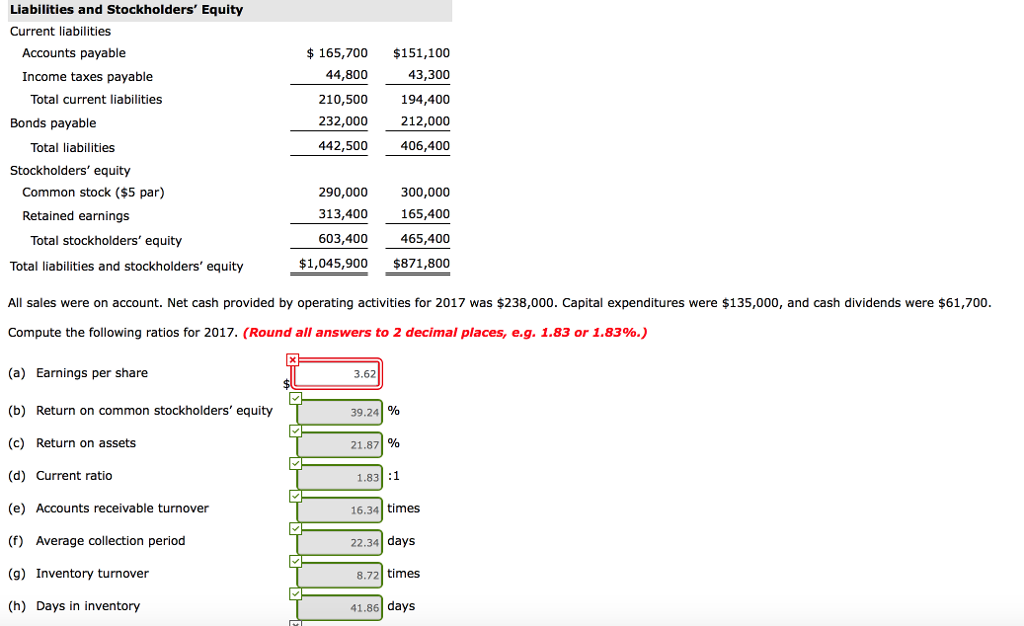Select Total liabilities value 406,400

click(x=425, y=146)
